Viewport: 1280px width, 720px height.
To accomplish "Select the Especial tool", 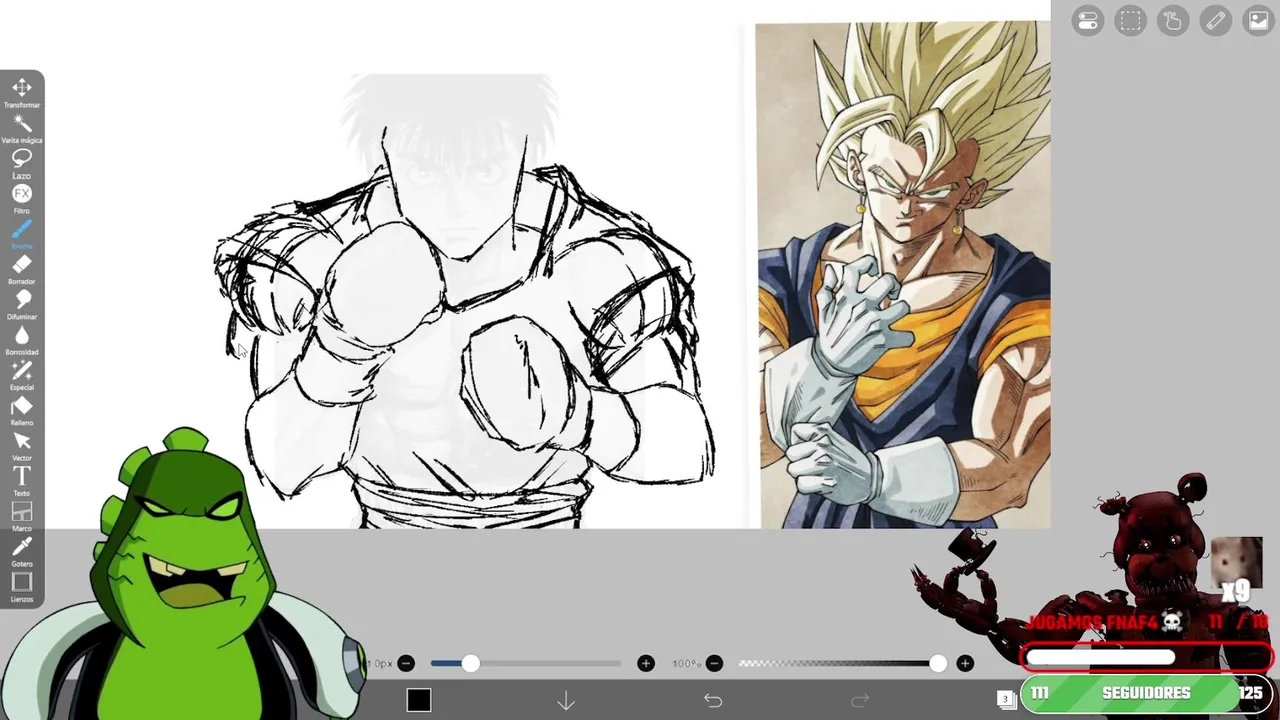I will (22, 375).
